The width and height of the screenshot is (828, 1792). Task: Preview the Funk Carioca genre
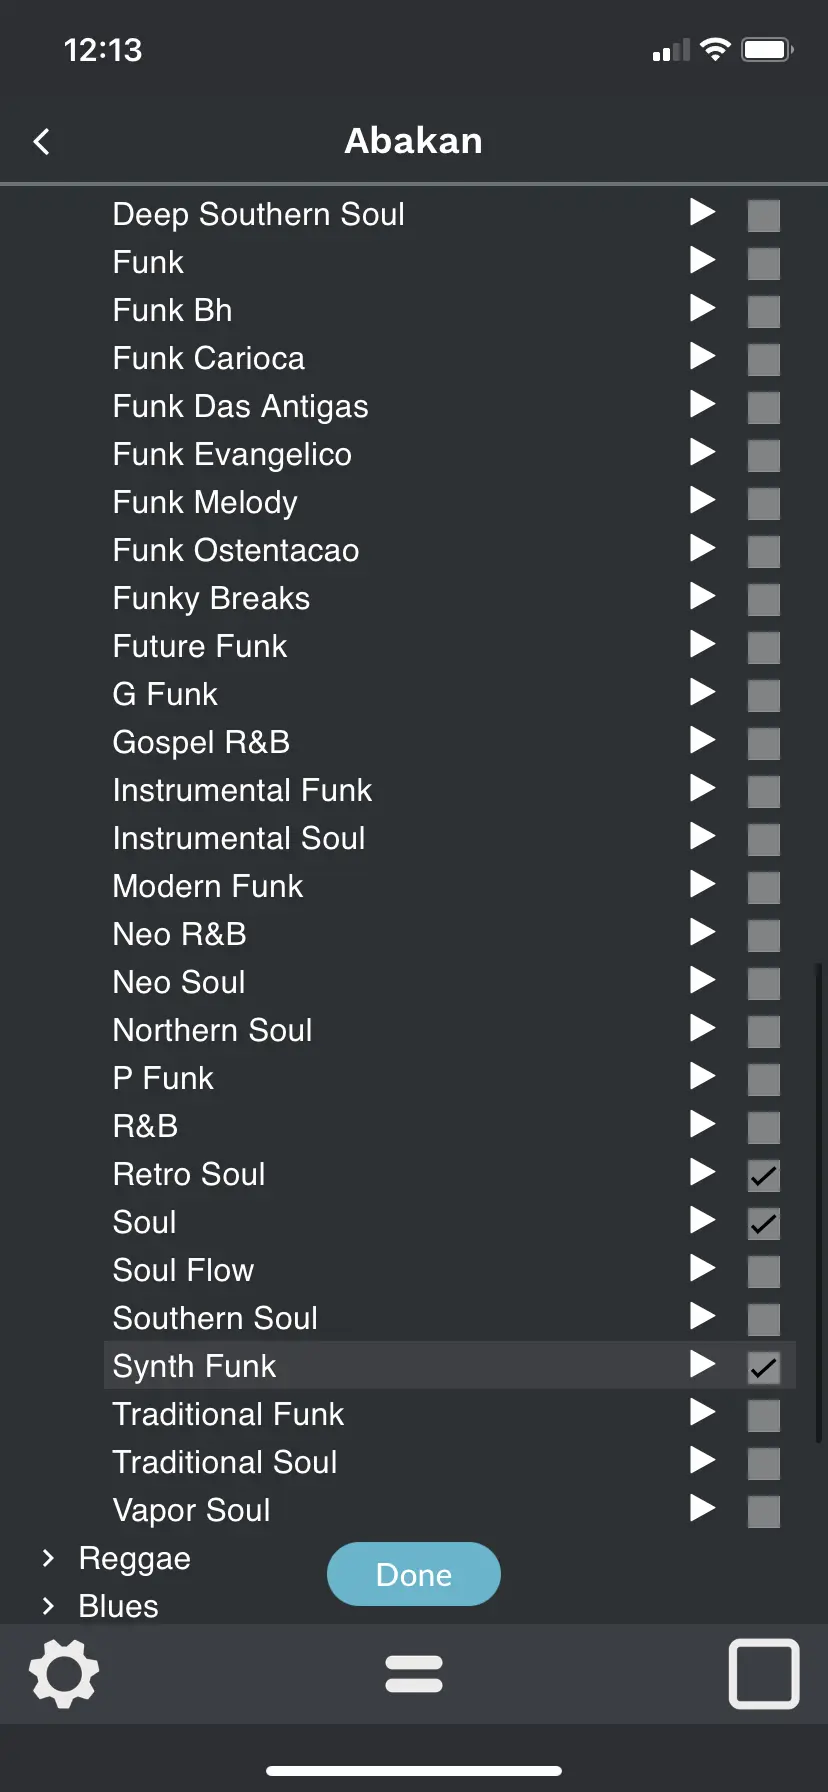pos(703,357)
